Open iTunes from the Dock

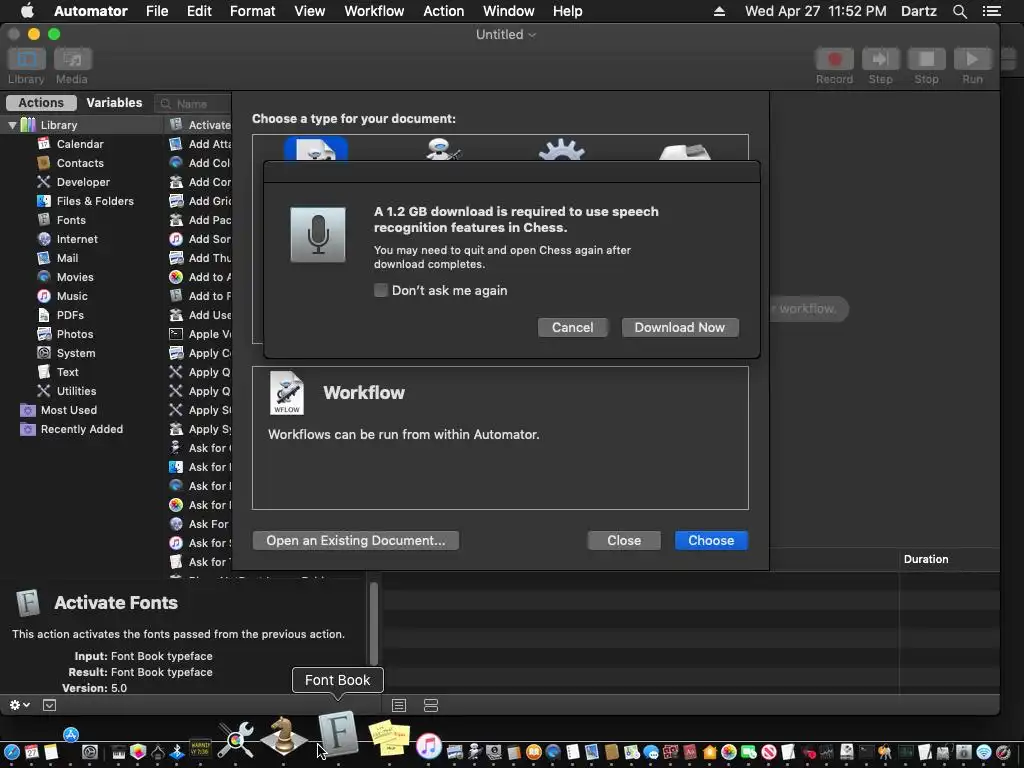(x=428, y=746)
